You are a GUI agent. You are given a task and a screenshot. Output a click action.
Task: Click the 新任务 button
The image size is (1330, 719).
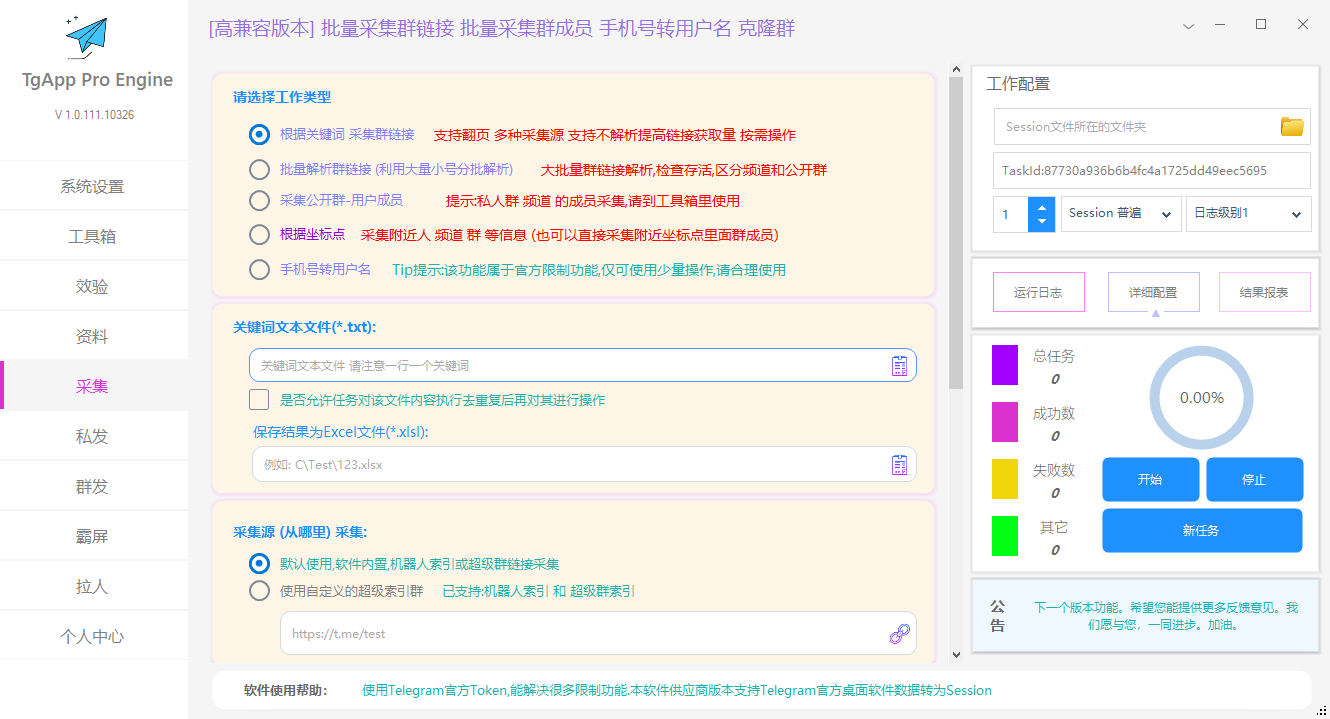point(1201,531)
